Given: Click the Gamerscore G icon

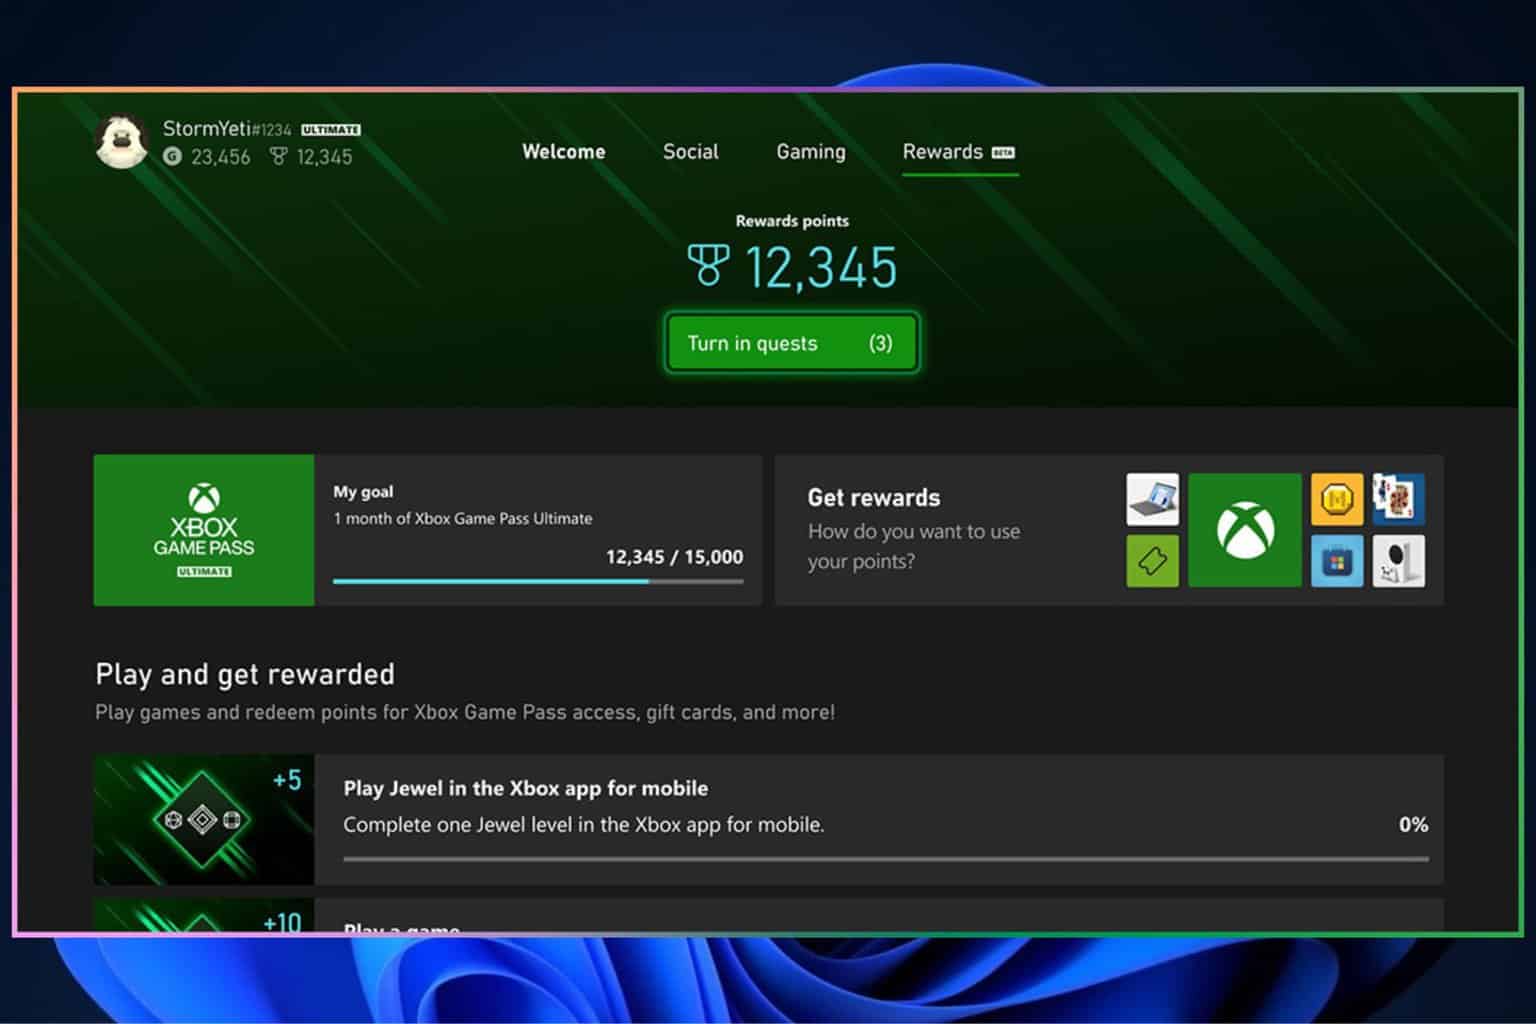Looking at the screenshot, I should coord(172,156).
